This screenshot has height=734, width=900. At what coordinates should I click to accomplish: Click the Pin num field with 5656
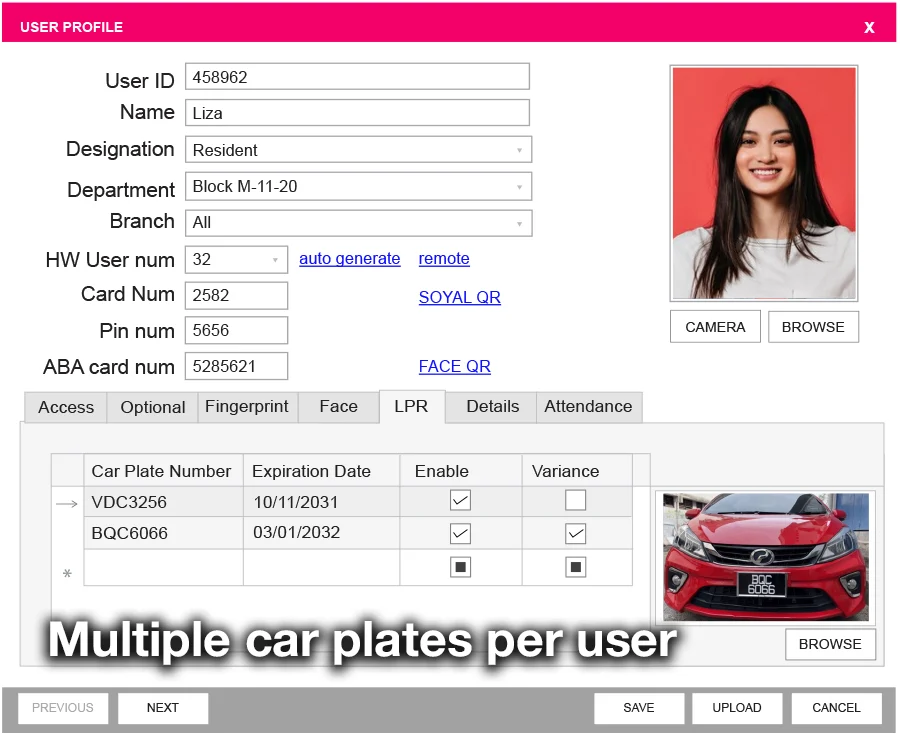[236, 331]
